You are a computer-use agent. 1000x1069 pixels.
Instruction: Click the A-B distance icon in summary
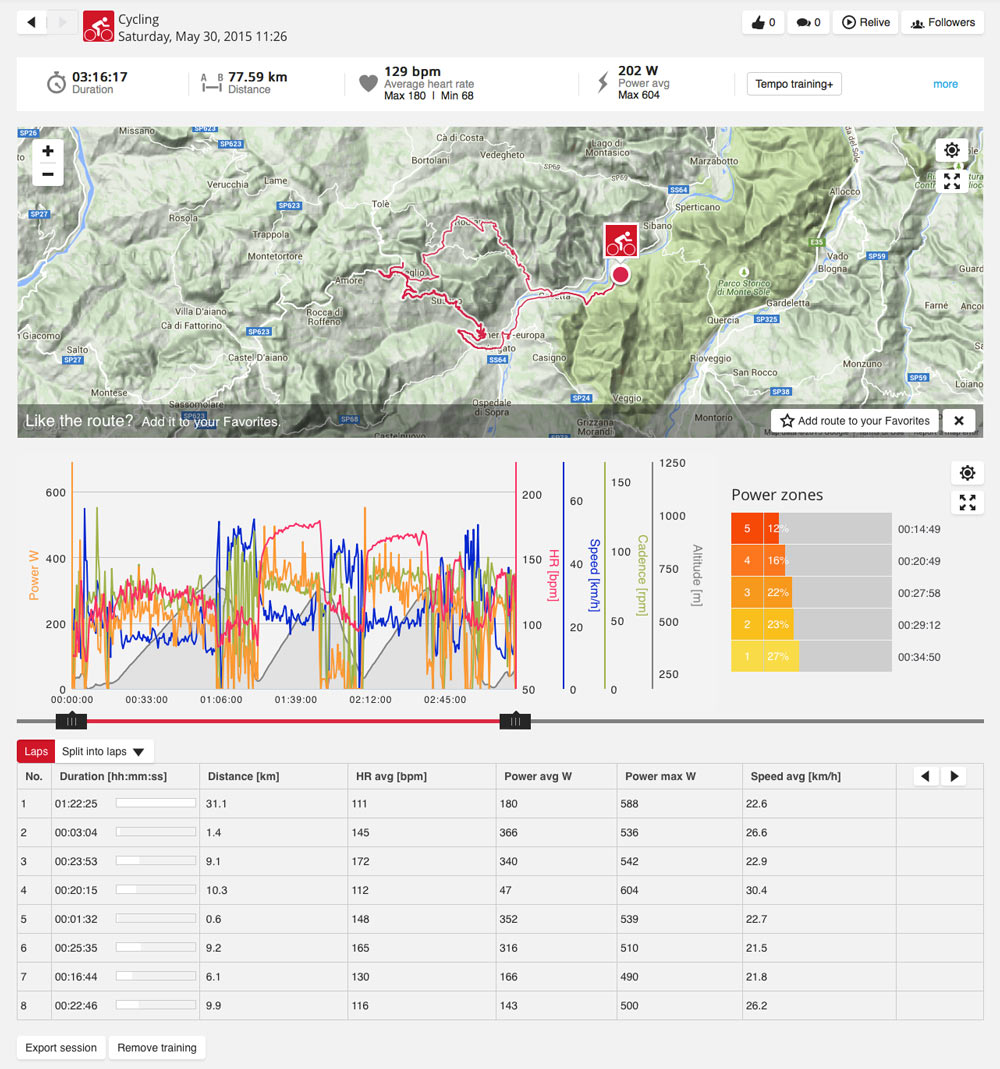pos(212,83)
